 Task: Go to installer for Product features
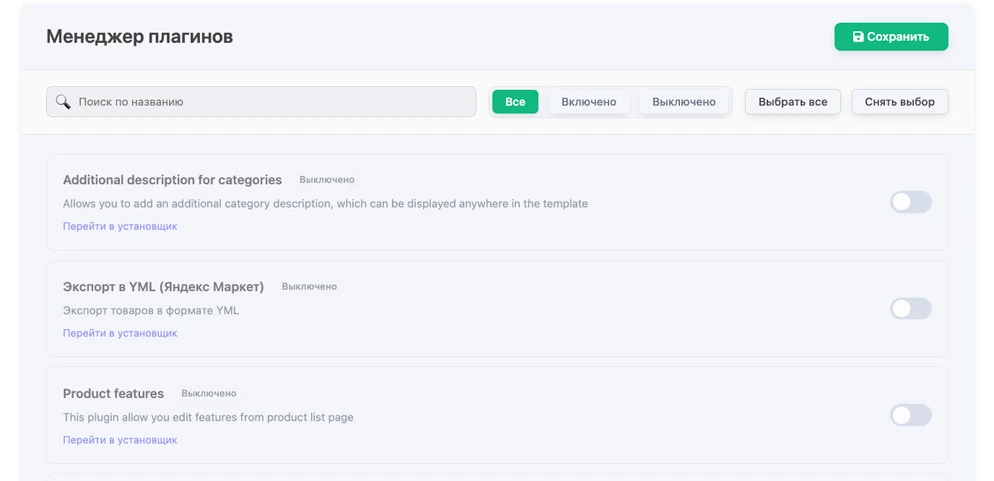point(120,440)
